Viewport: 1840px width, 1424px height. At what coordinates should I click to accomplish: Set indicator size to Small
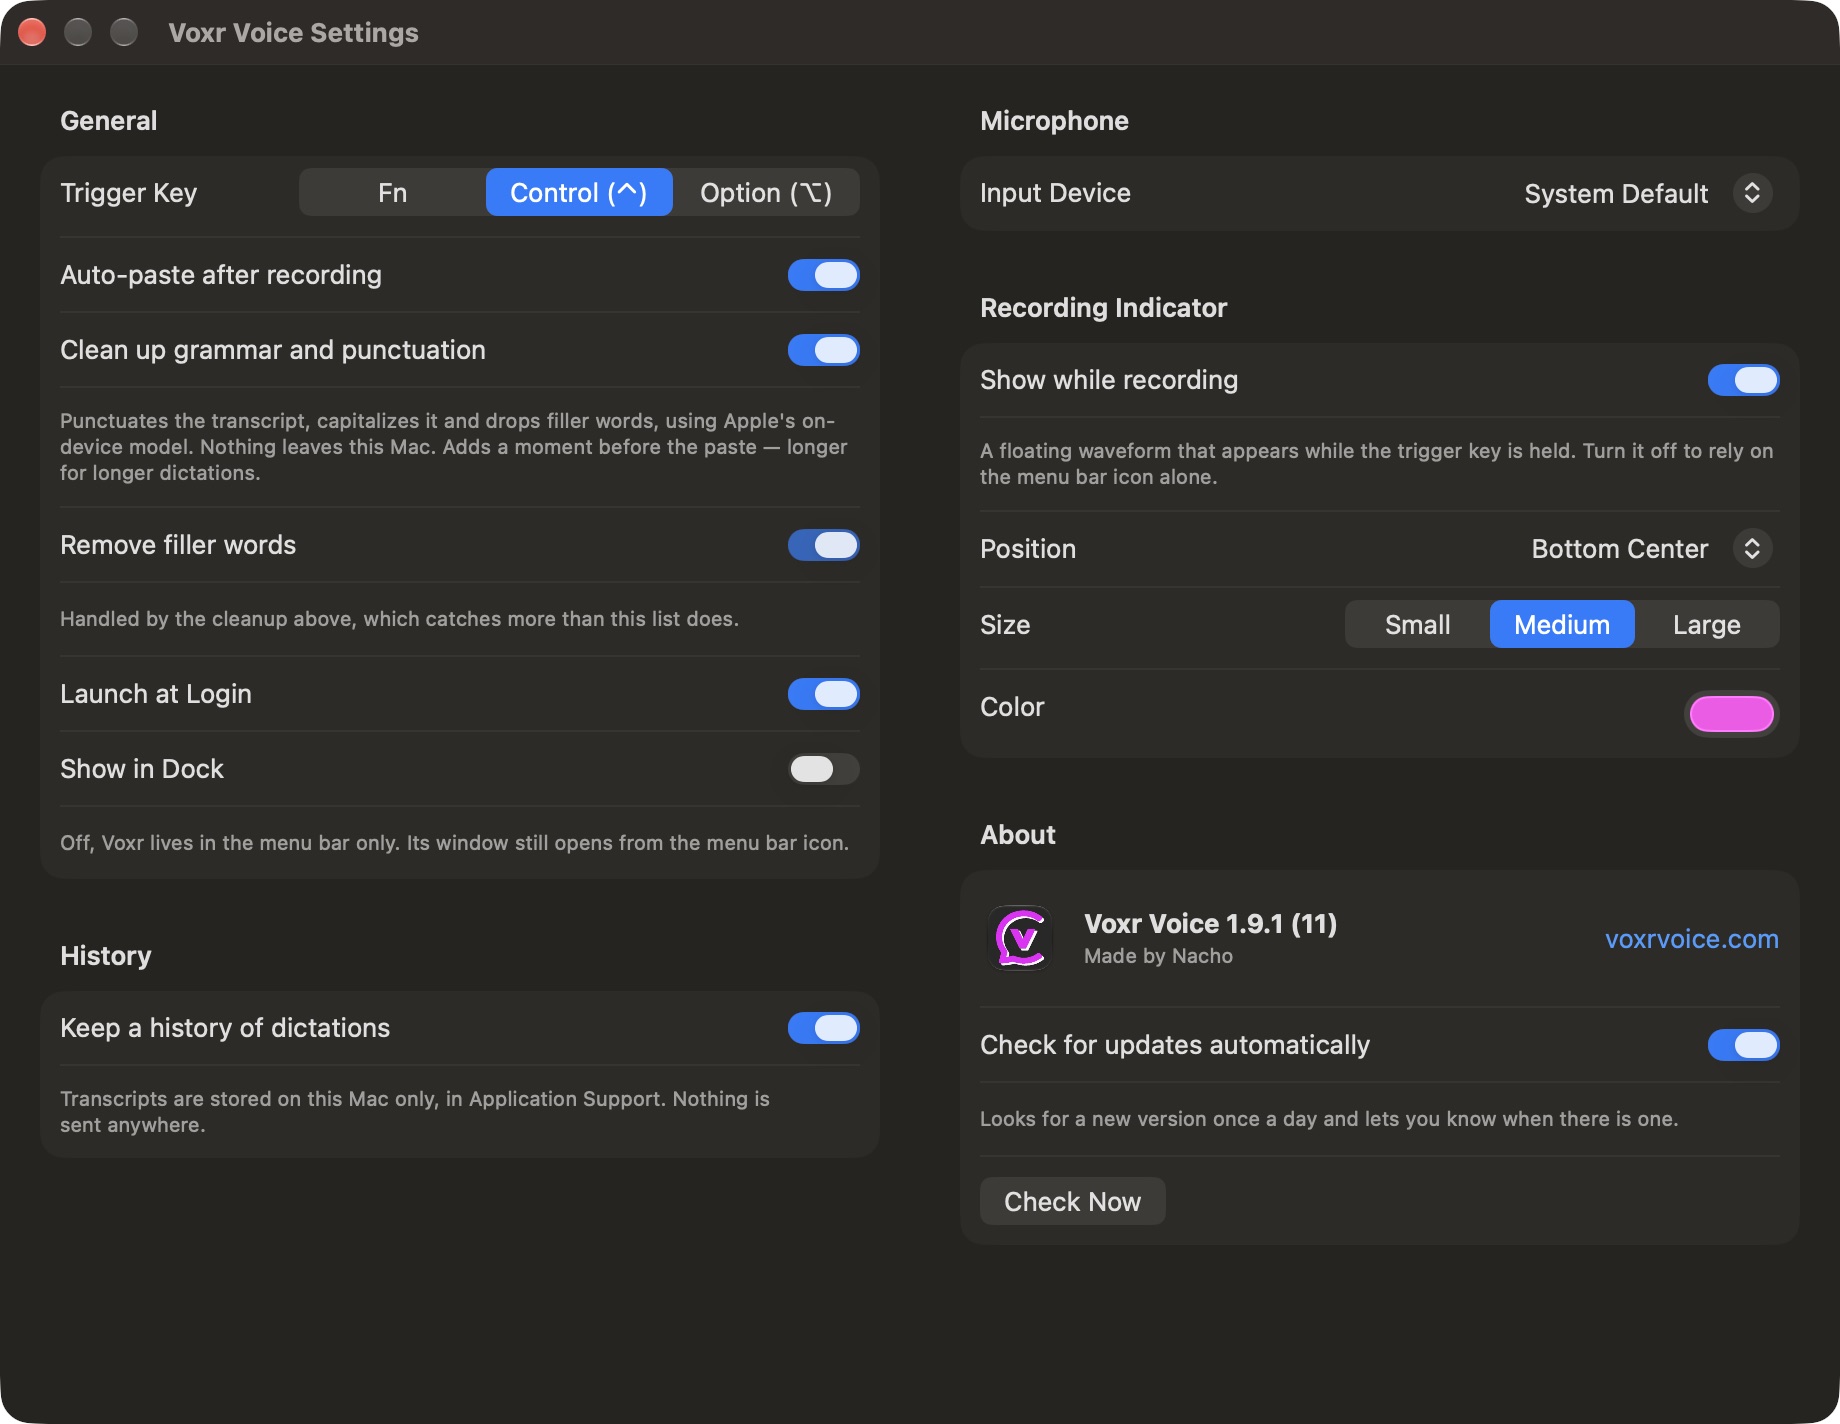1417,625
